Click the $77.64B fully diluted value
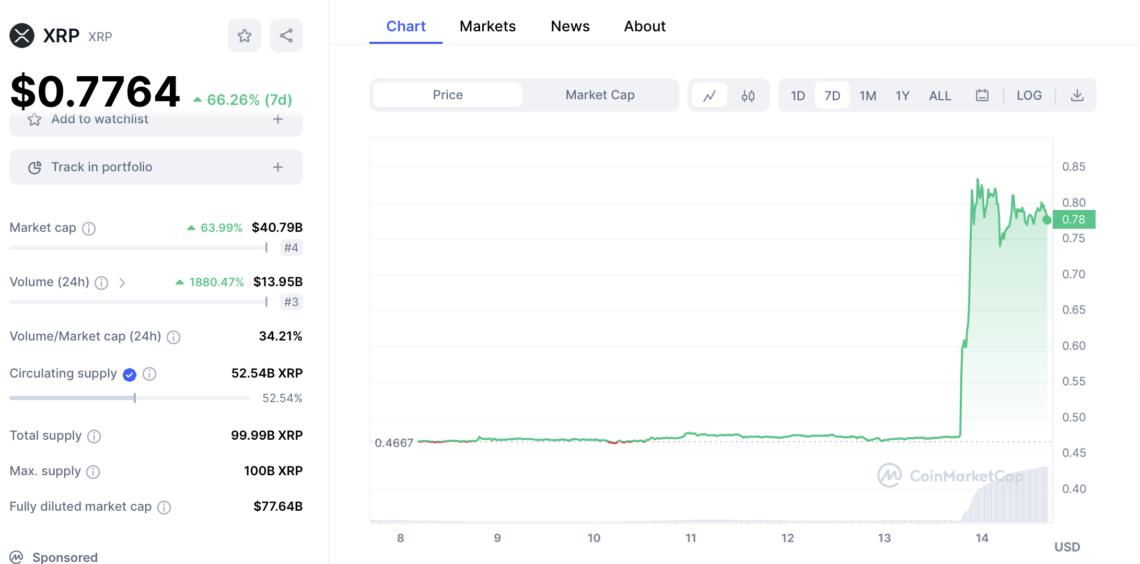The height and width of the screenshot is (564, 1140). 278,507
